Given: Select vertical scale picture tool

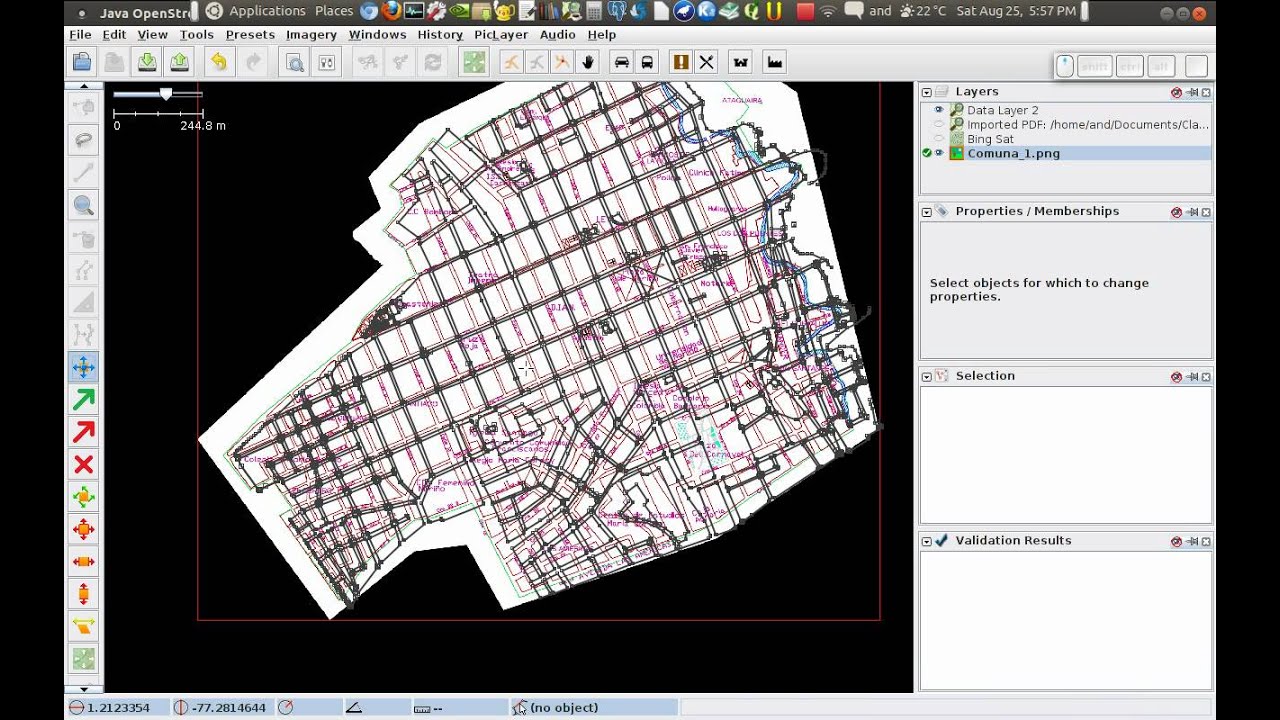Looking at the screenshot, I should pyautogui.click(x=84, y=595).
